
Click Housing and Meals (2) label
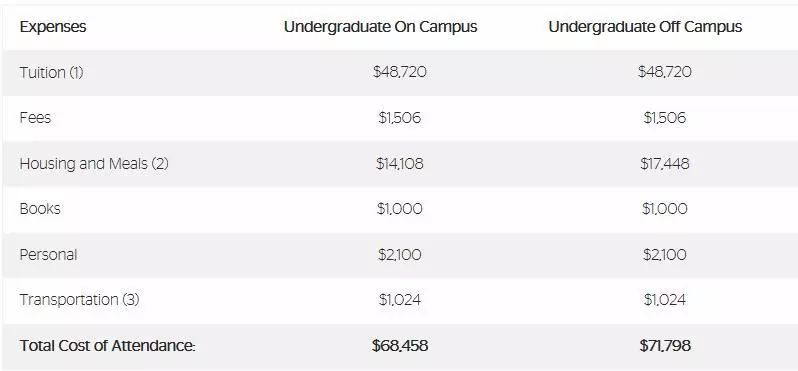(94, 164)
